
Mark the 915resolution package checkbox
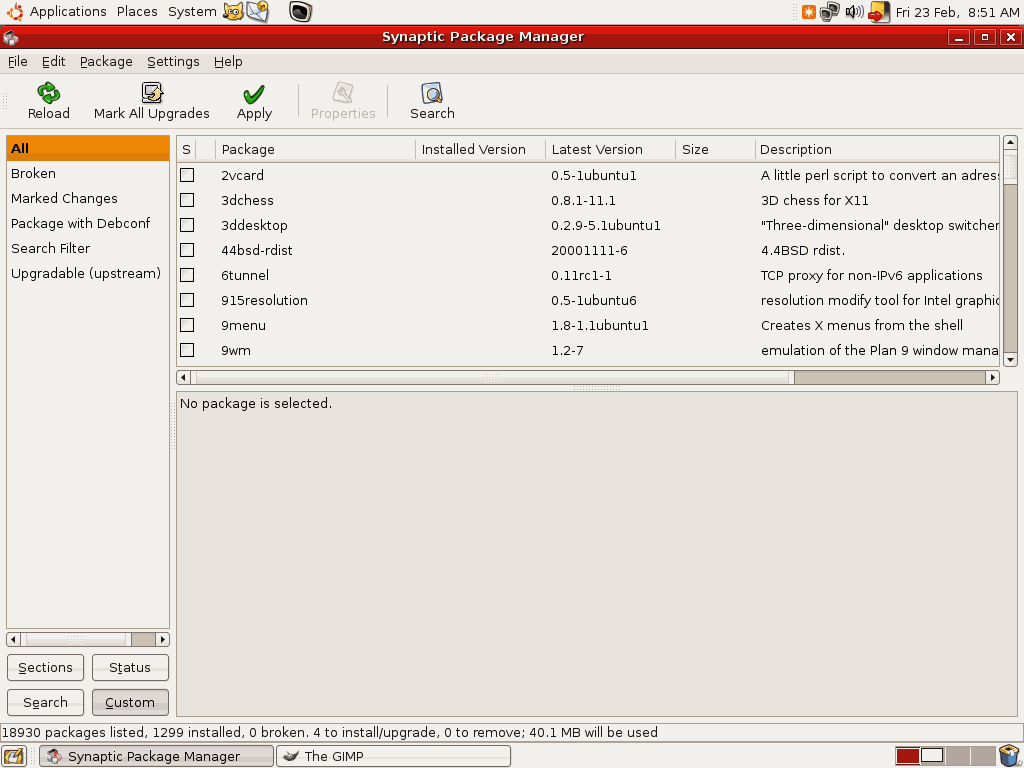point(187,300)
